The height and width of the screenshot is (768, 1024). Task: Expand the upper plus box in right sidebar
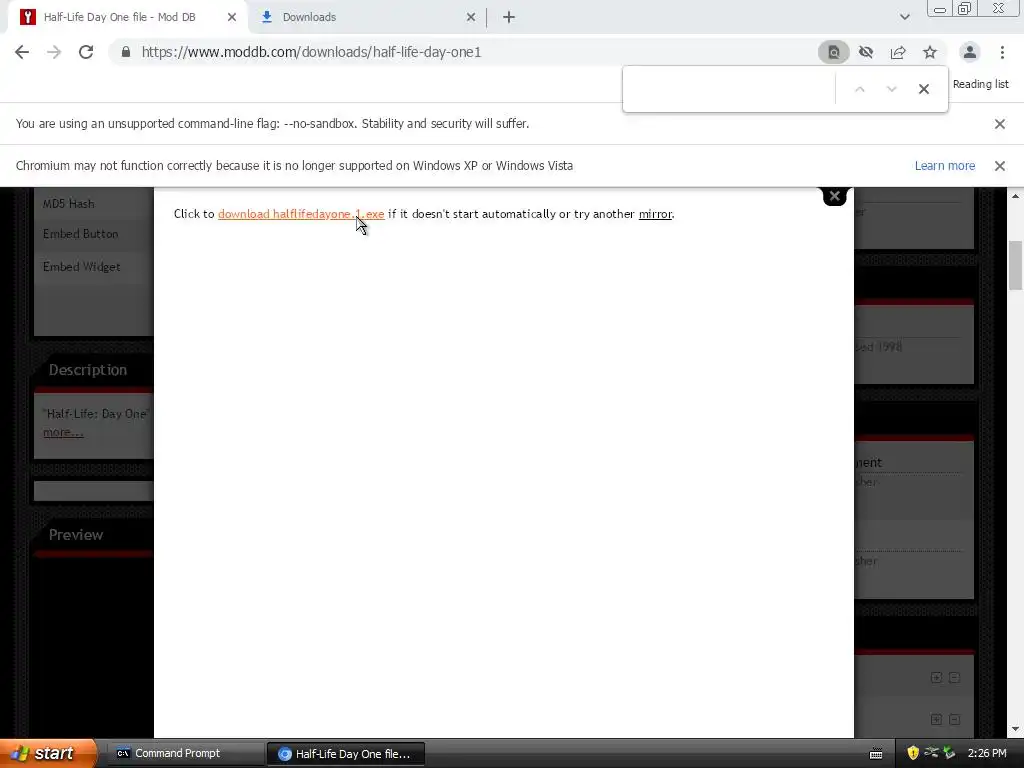936,678
